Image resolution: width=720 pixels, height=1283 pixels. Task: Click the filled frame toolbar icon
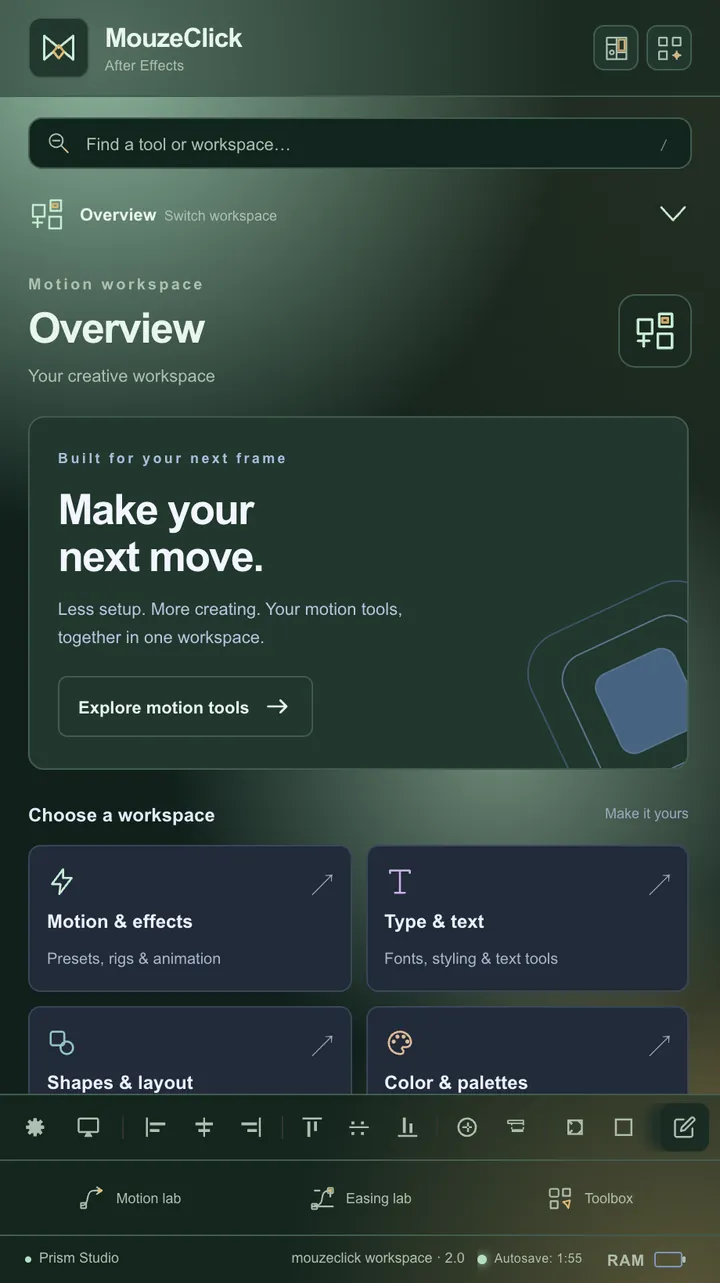point(575,1127)
